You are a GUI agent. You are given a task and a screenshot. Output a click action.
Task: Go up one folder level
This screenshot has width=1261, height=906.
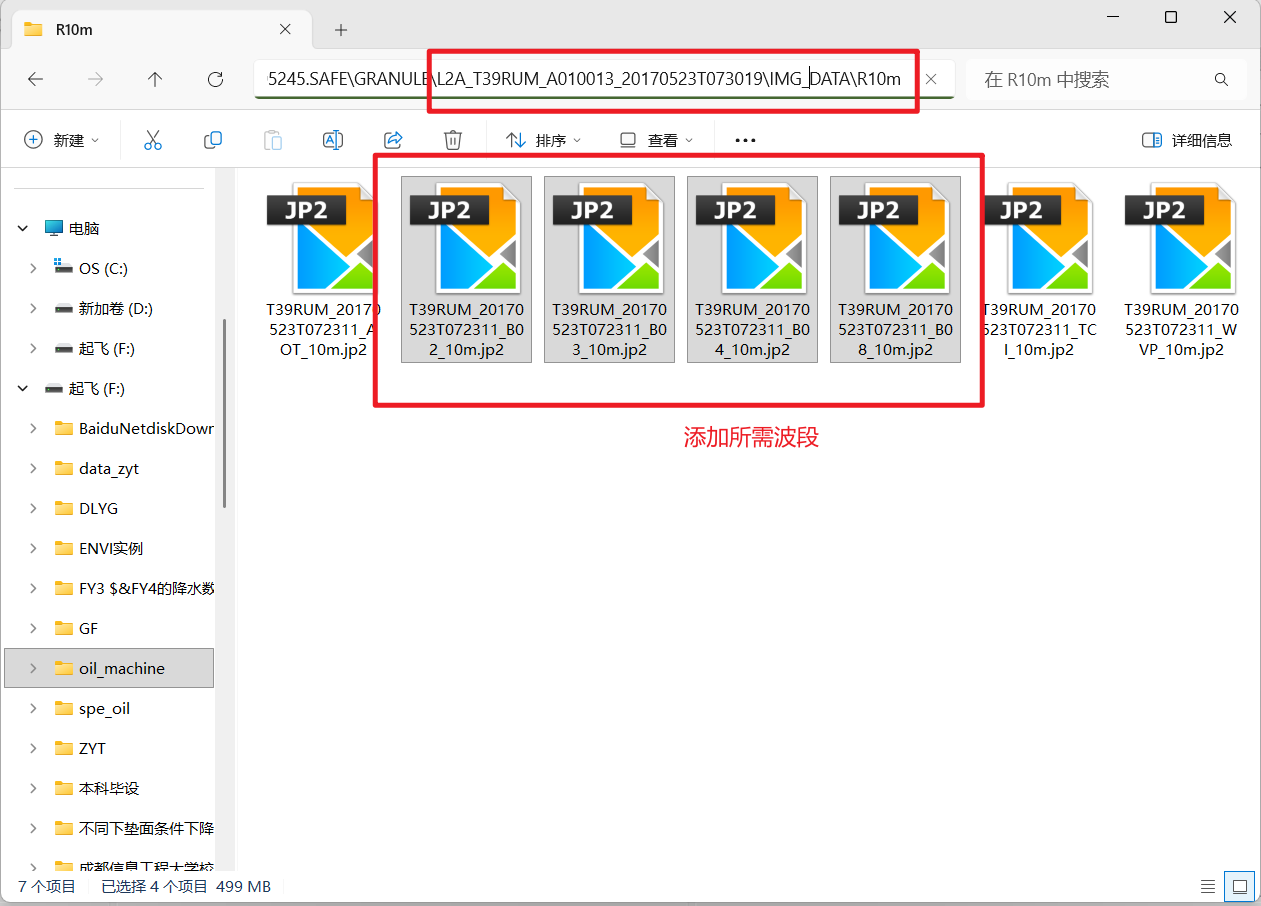155,79
